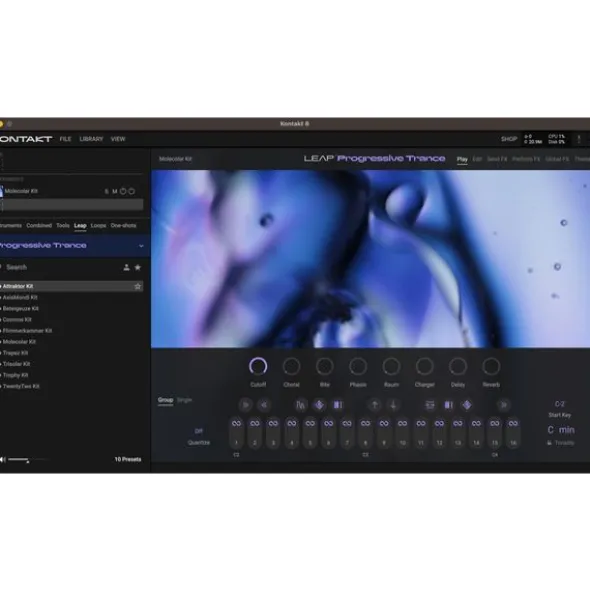Adjust the Choral macro knob
Screen dimensions: 590x591
coord(291,366)
